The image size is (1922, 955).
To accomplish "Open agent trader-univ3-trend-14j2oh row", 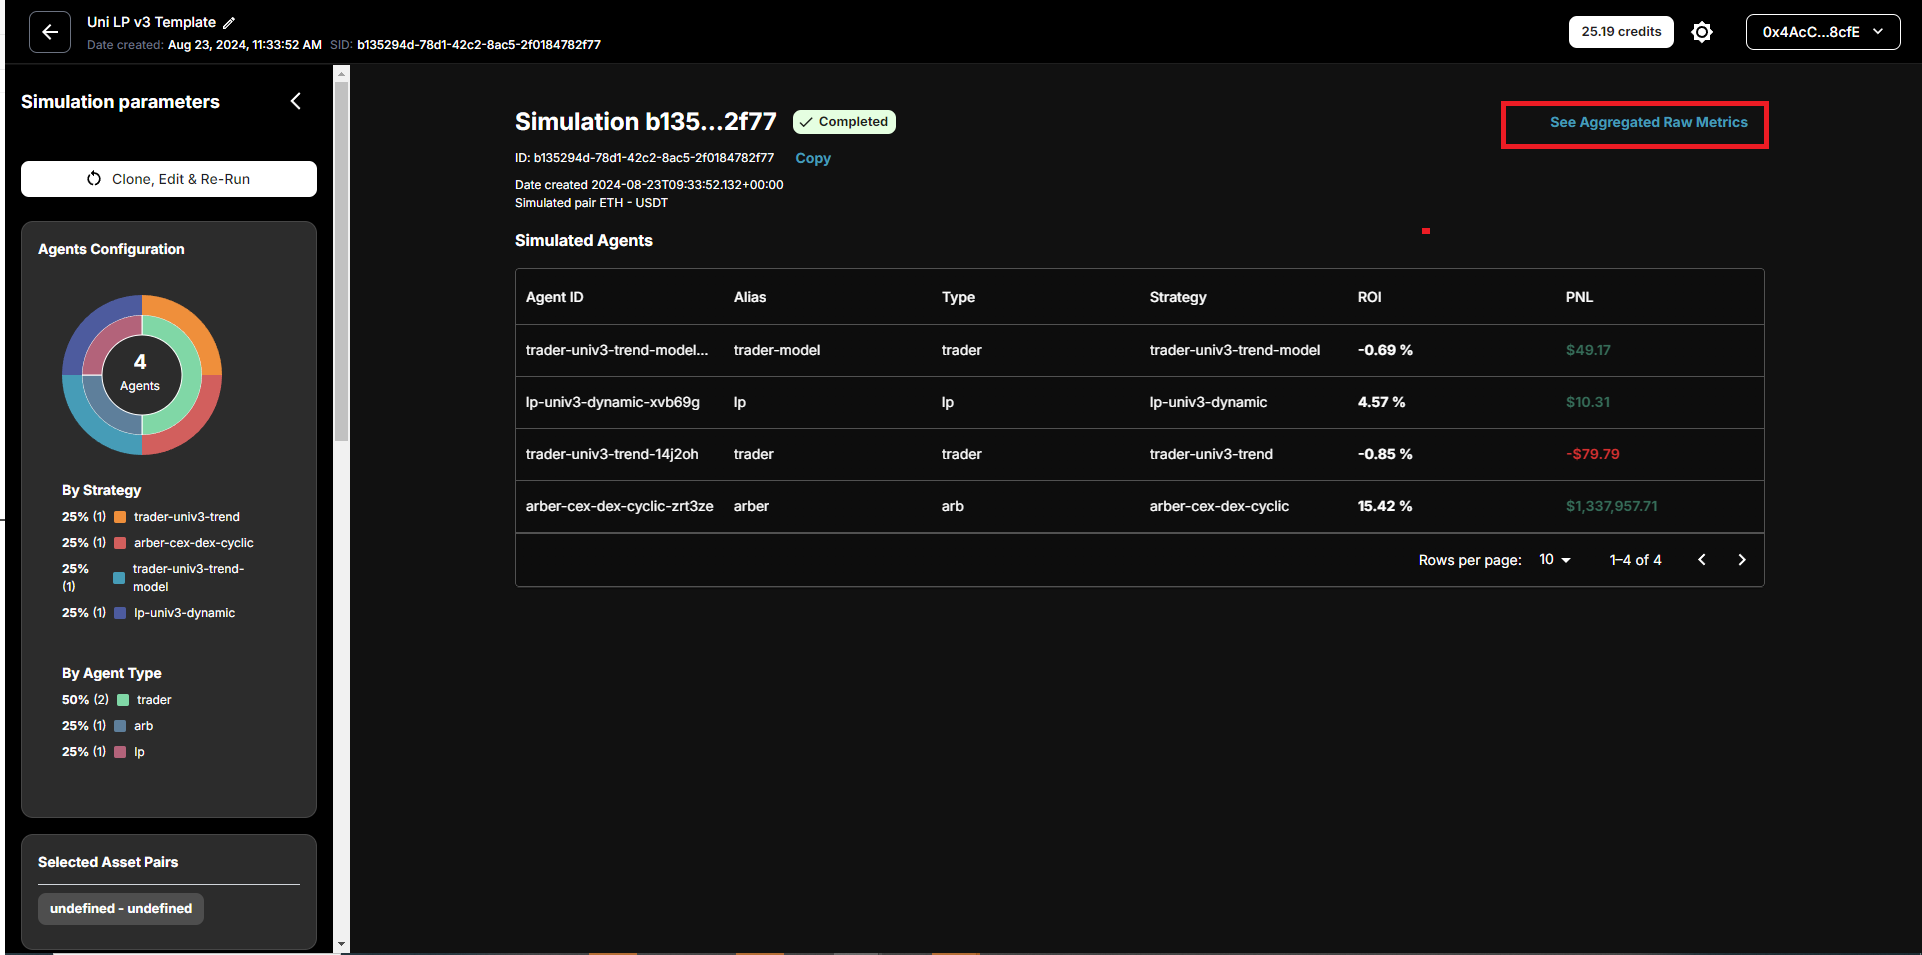I will coord(1139,454).
